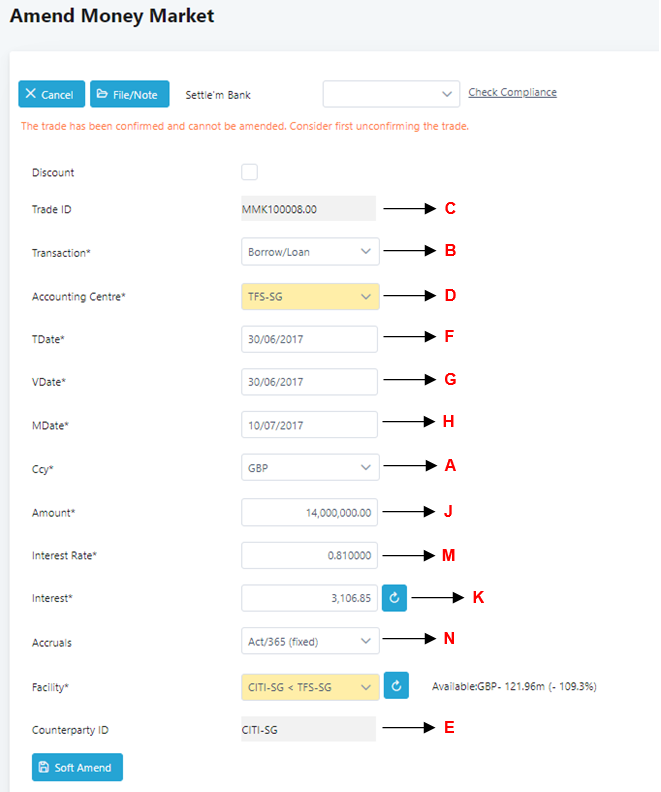Click the Interest amount field
This screenshot has height=792, width=661.
coord(309,598)
